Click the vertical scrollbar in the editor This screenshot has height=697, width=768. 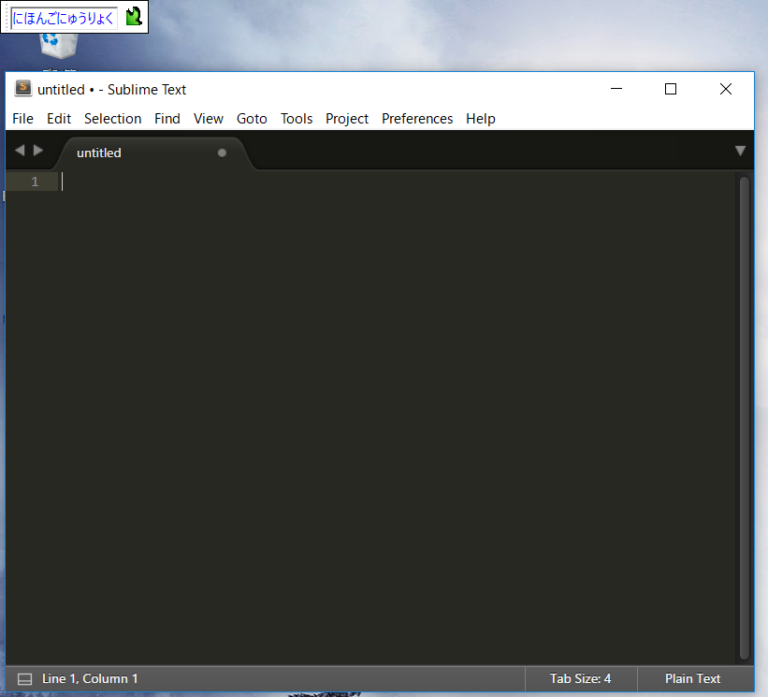(744, 418)
